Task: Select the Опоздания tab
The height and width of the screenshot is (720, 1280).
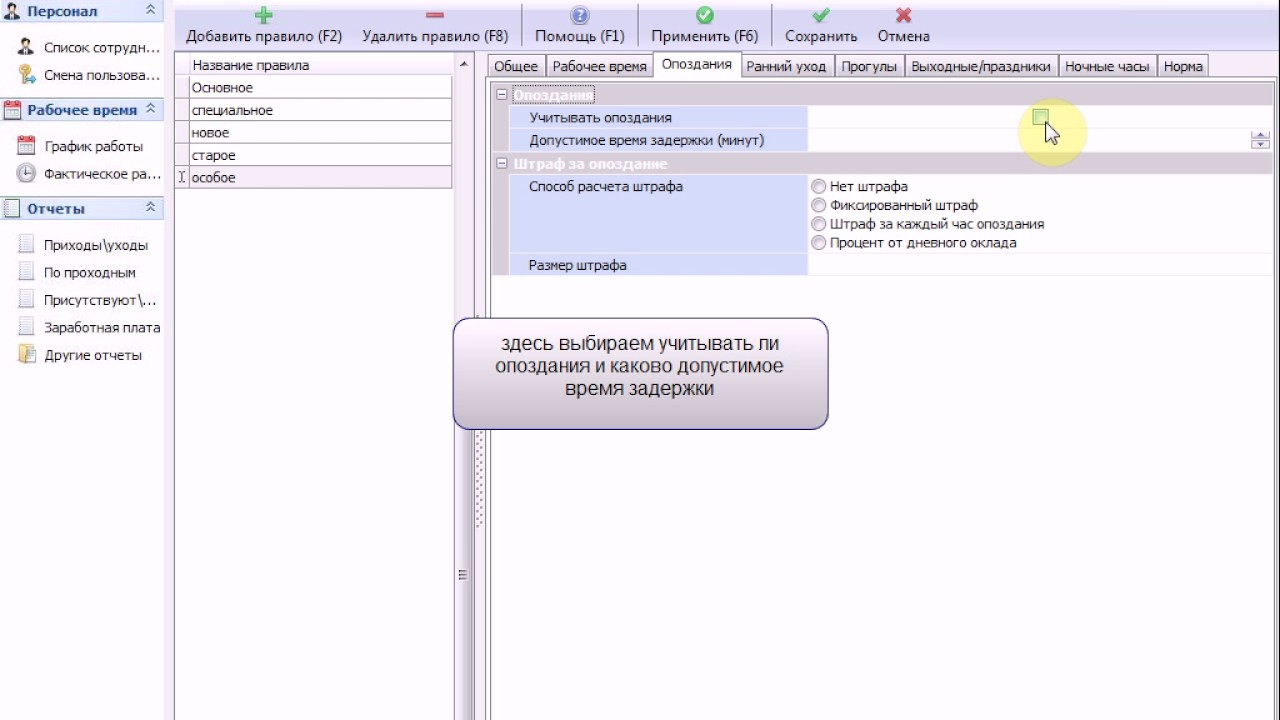Action: [x=697, y=65]
